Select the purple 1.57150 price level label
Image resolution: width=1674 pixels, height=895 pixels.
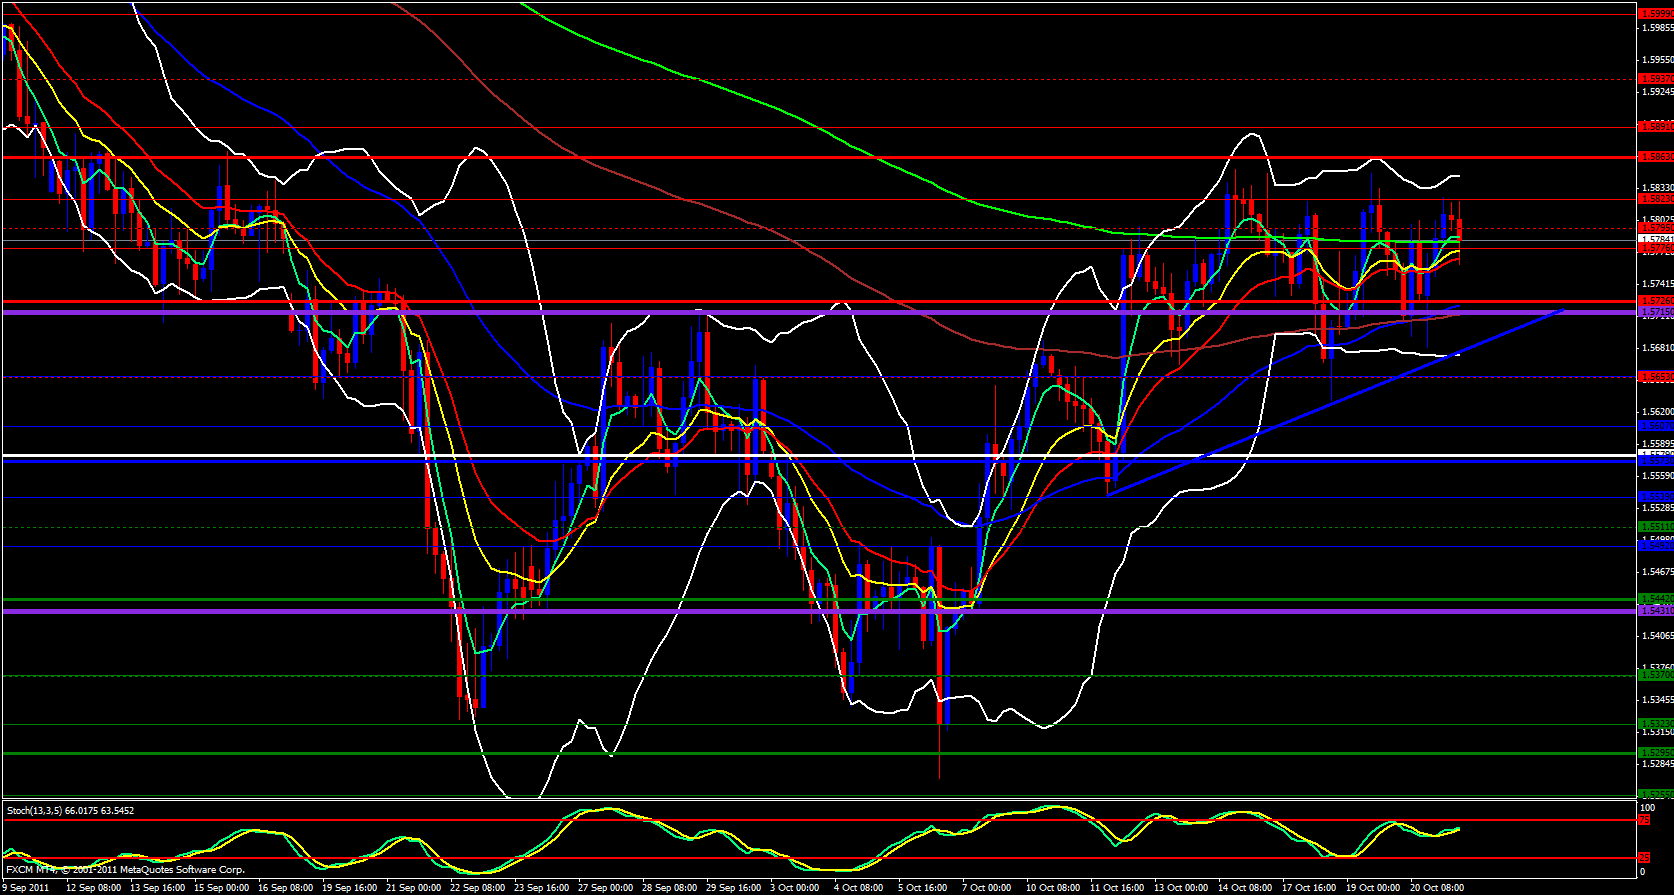tap(1655, 312)
